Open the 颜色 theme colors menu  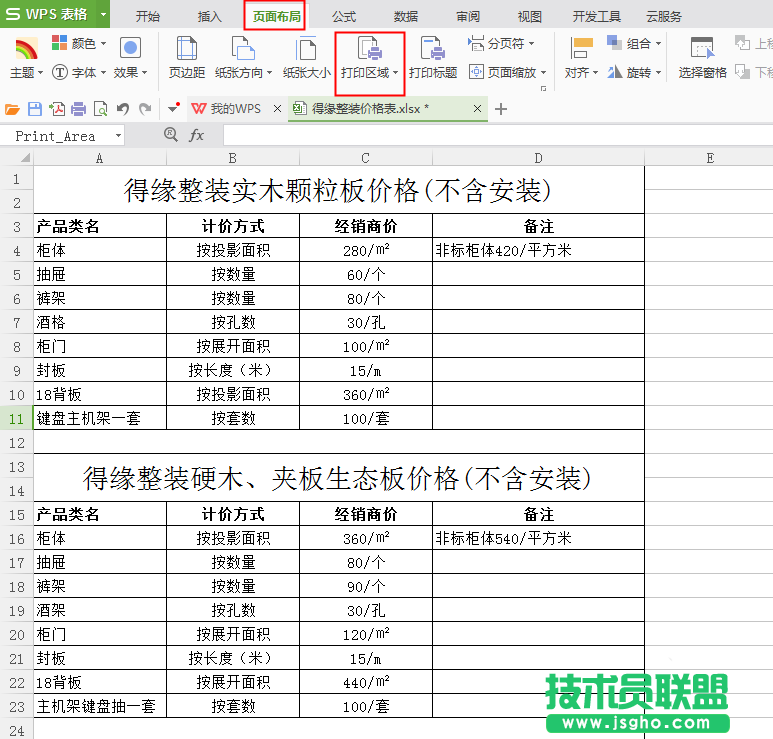79,43
